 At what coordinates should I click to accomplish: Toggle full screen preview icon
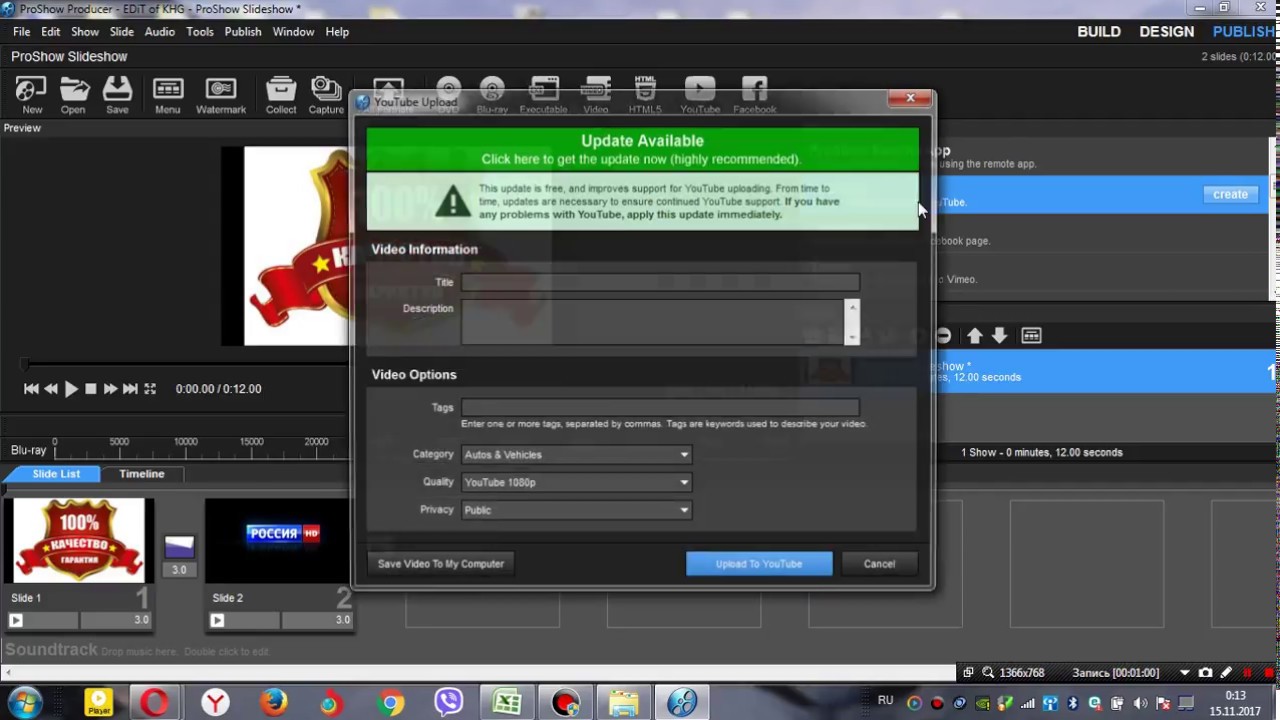point(150,389)
